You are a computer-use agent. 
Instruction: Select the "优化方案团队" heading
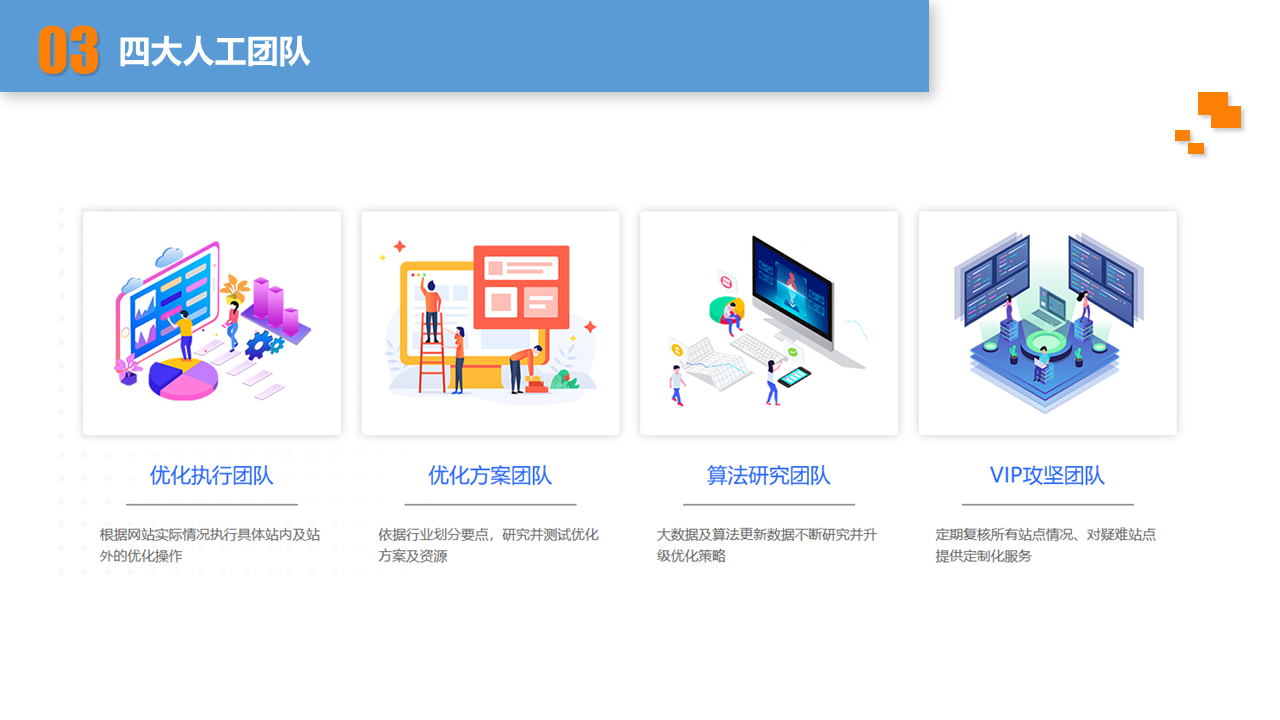pos(490,475)
